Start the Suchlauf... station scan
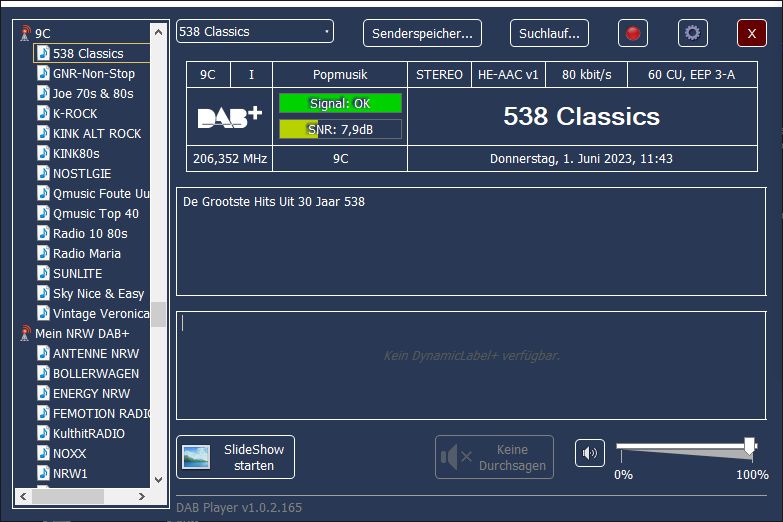The width and height of the screenshot is (783, 522). coord(549,33)
